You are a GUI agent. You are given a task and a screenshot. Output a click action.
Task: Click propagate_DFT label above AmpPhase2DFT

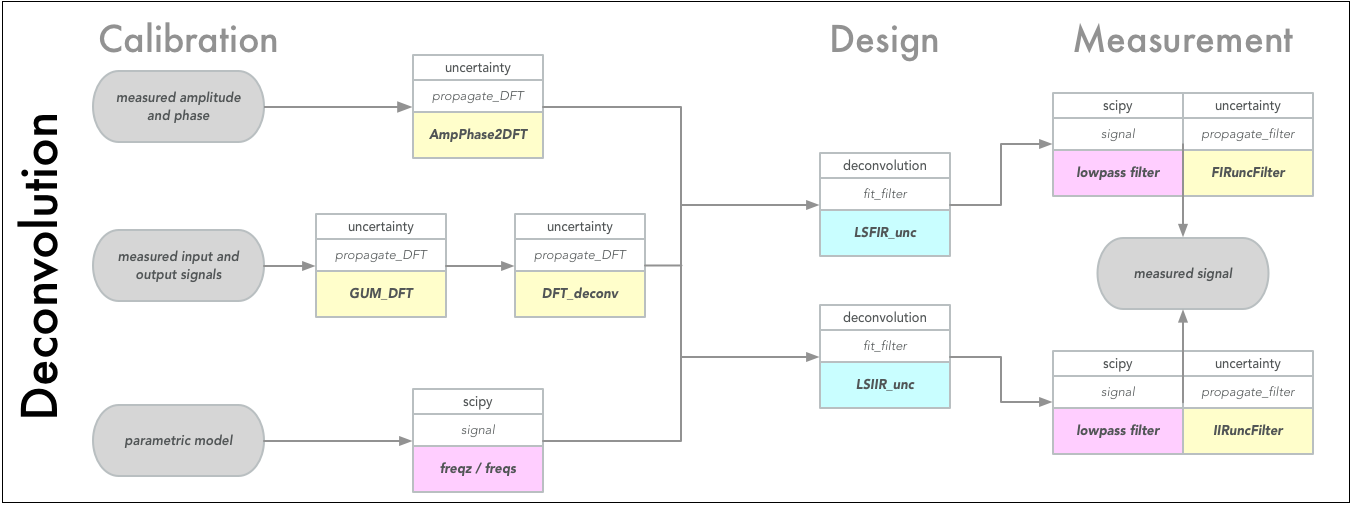[478, 97]
